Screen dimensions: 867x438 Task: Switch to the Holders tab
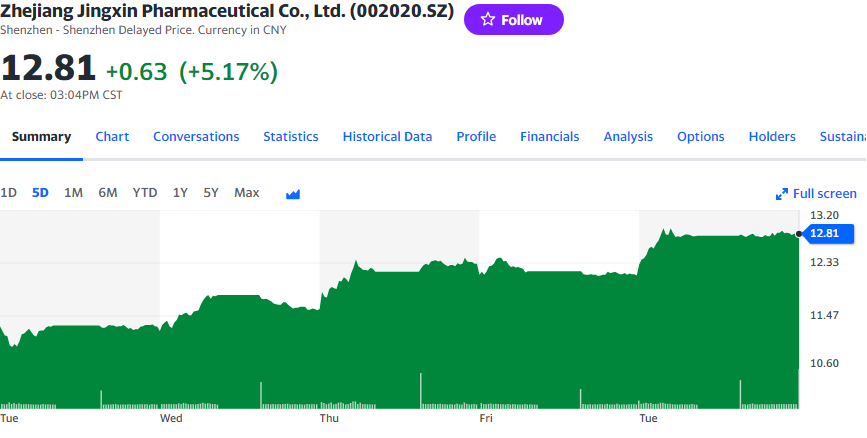[x=772, y=137]
